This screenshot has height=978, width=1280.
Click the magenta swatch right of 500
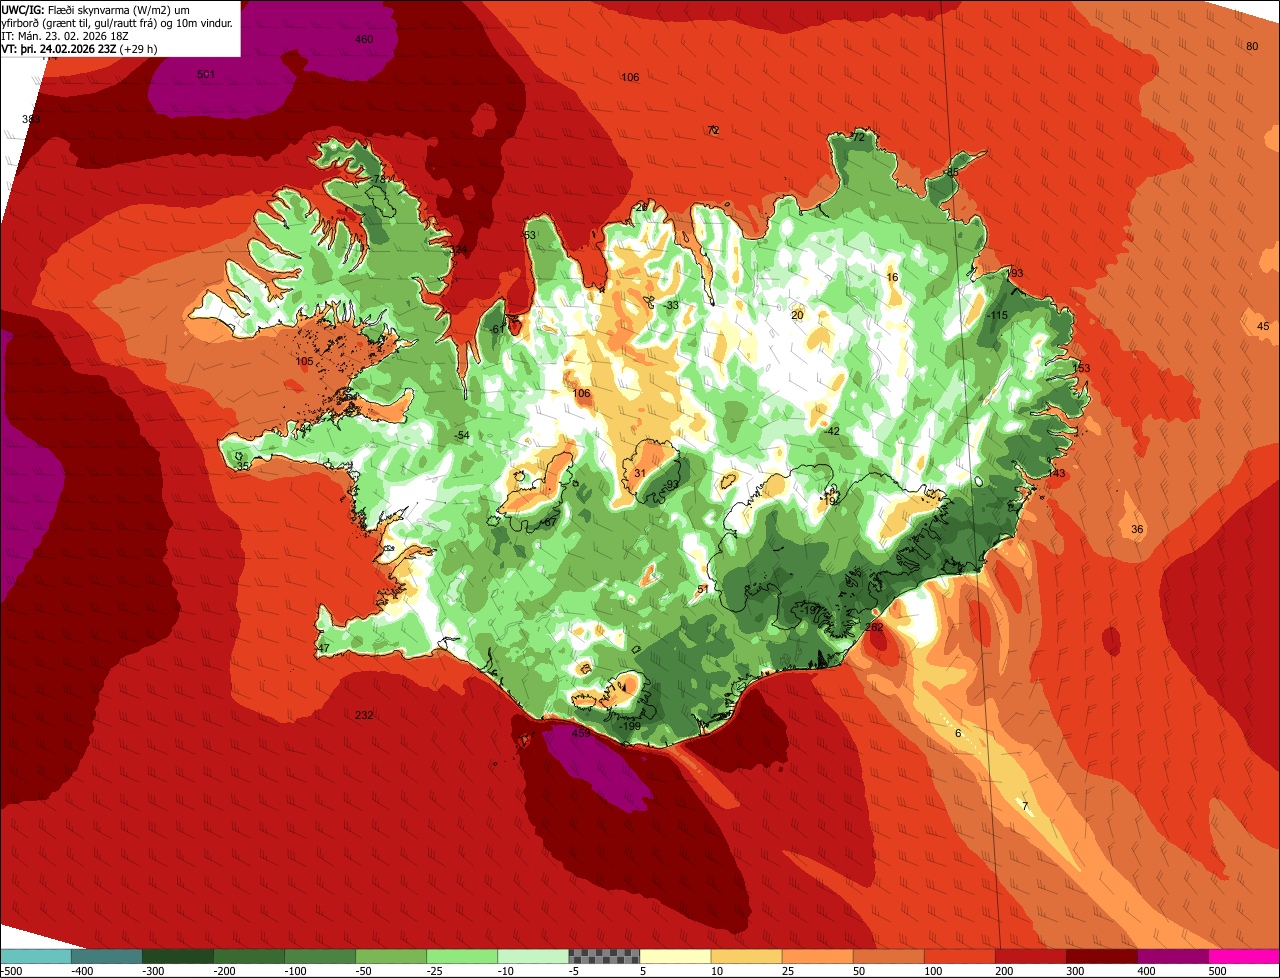pos(1244,956)
